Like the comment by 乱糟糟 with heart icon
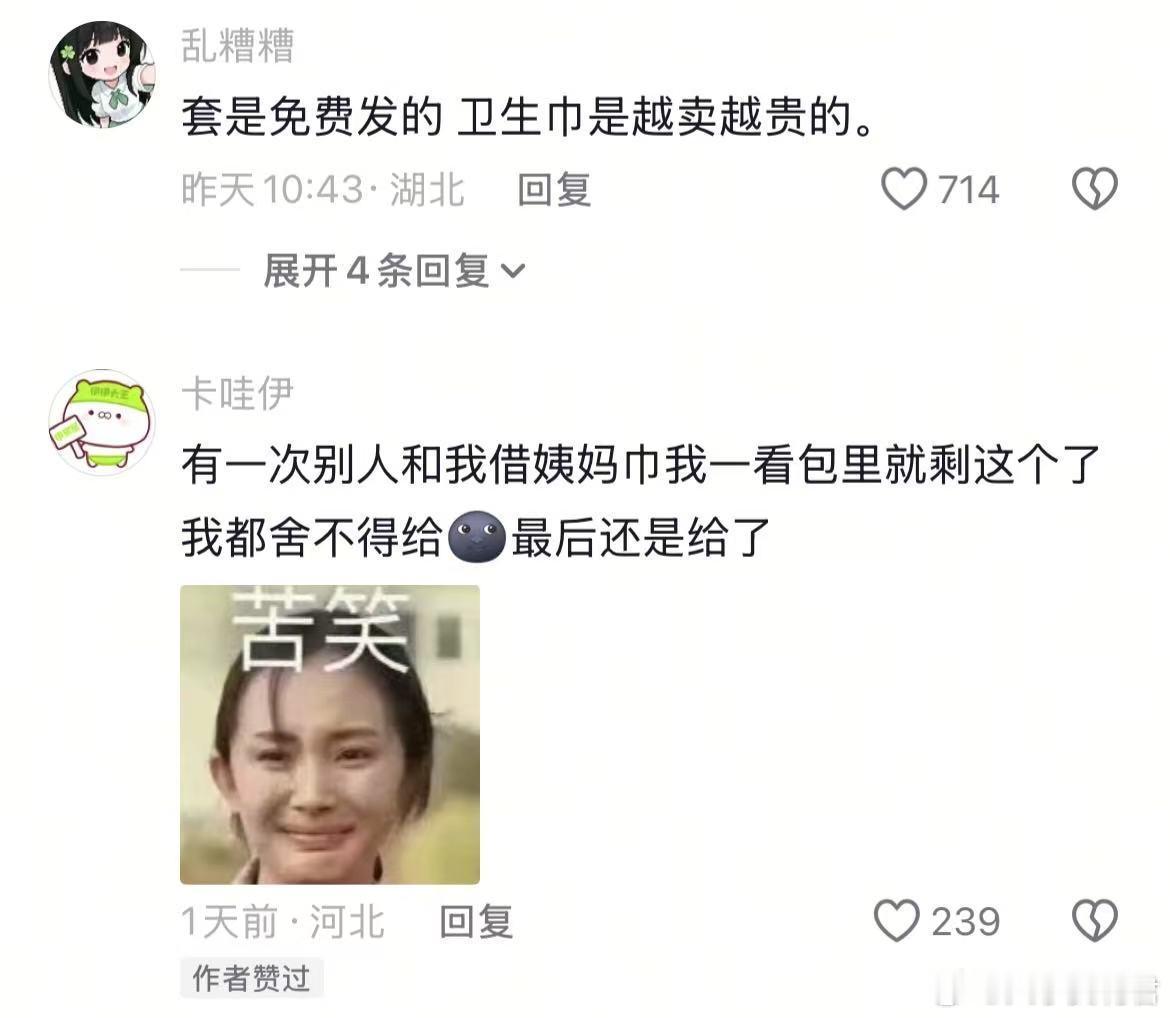Viewport: 1170px width, 1018px height. (904, 189)
